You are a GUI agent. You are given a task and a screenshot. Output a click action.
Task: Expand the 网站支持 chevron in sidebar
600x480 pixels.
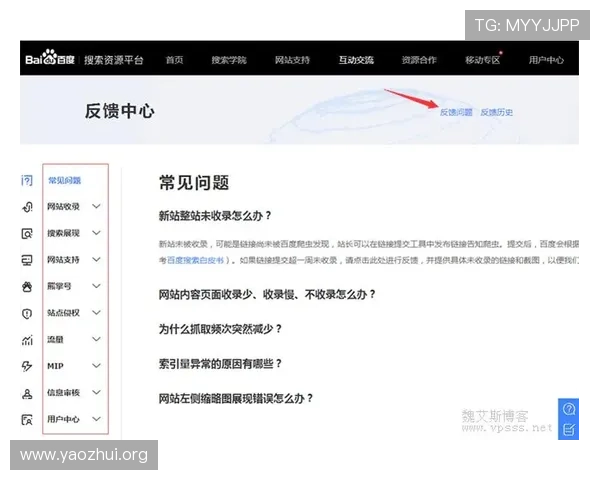point(96,260)
